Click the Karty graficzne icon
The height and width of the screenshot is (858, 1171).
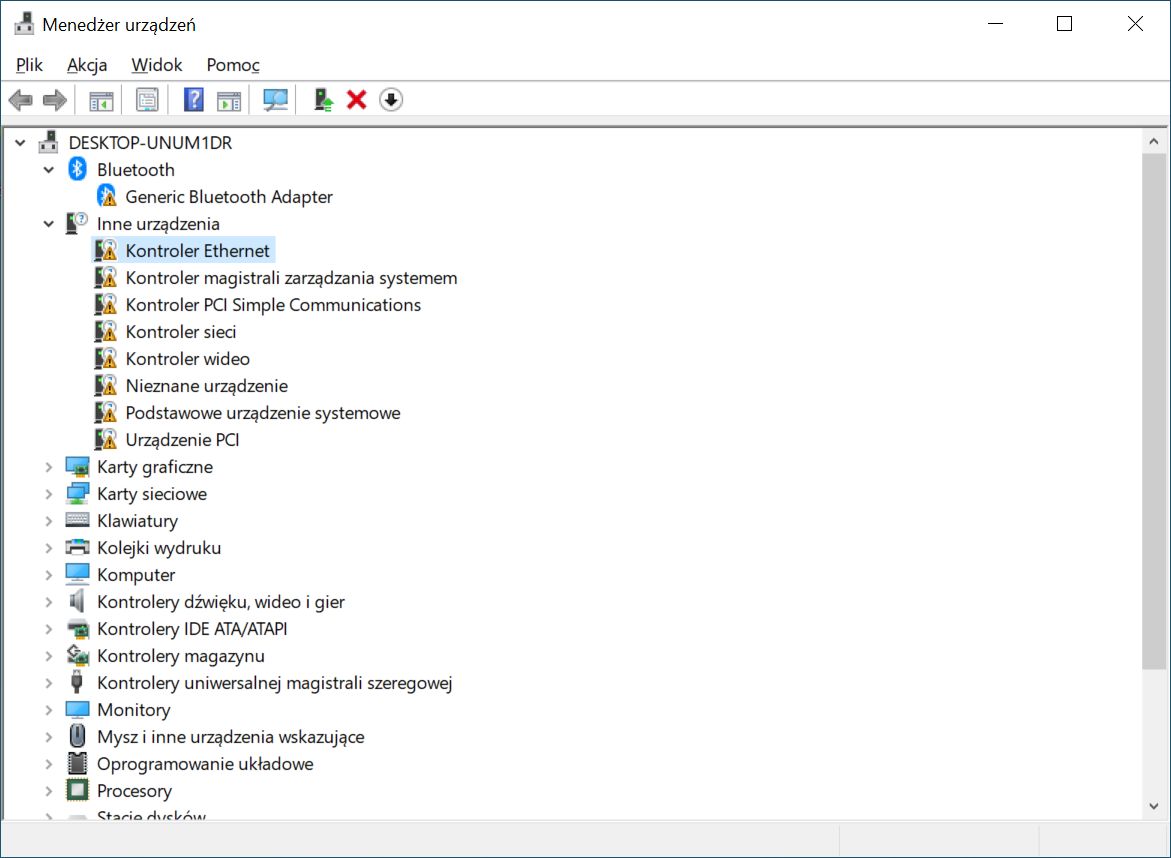coord(77,467)
